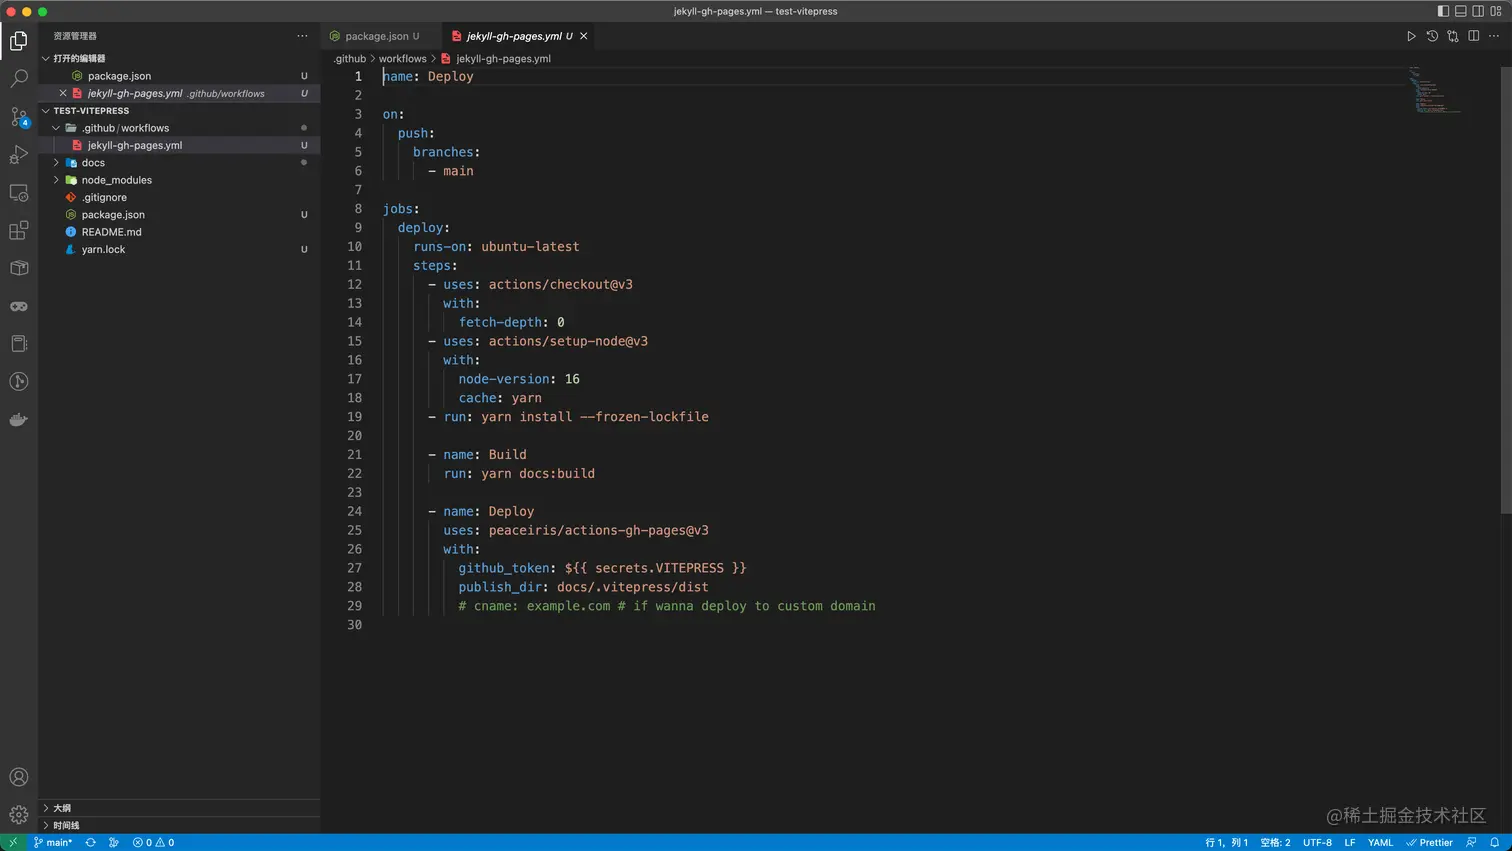Click the editor minimap preview
Viewport: 1512px width, 851px height.
(1436, 89)
